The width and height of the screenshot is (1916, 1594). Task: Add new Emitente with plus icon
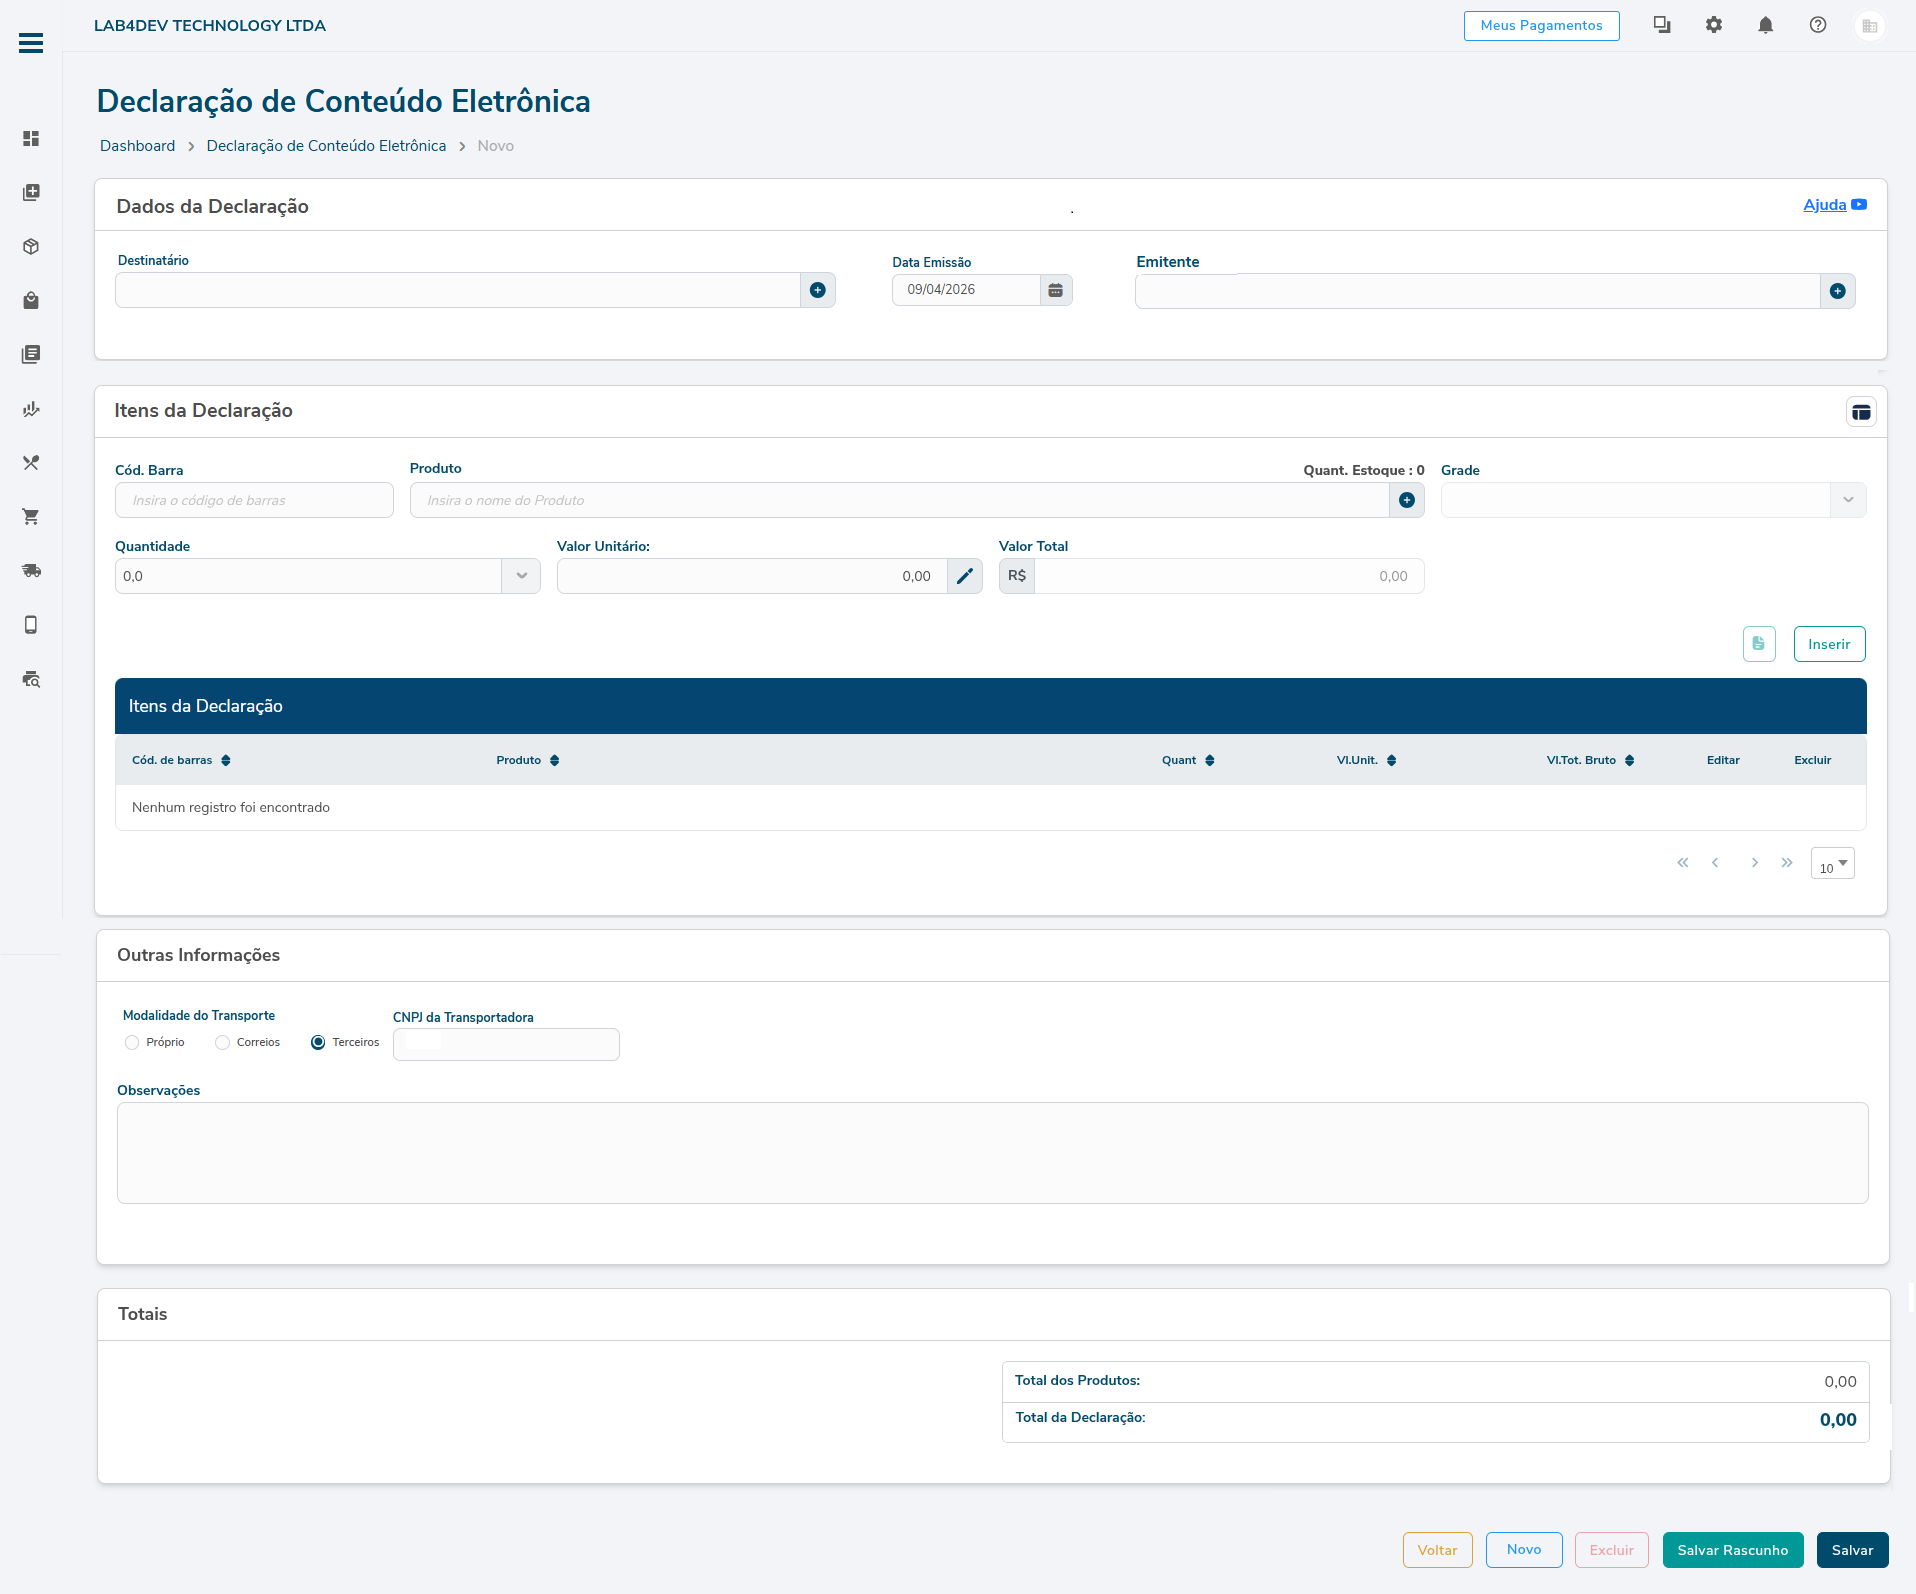tap(1837, 291)
